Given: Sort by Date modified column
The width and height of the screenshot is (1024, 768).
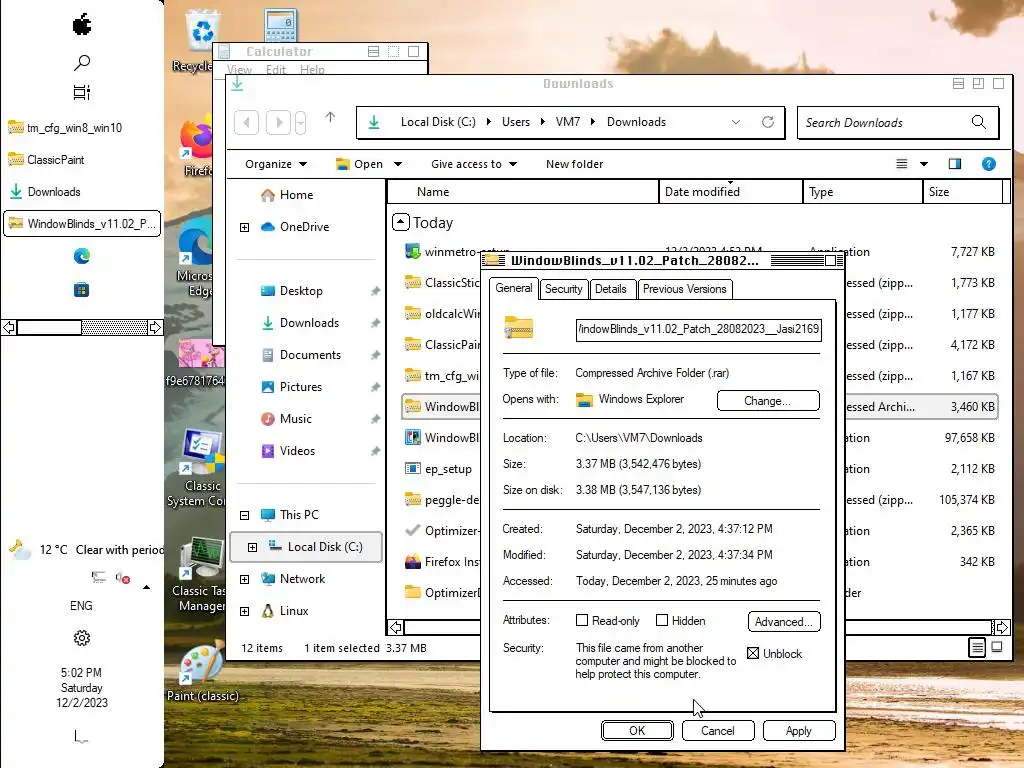Looking at the screenshot, I should click(731, 192).
